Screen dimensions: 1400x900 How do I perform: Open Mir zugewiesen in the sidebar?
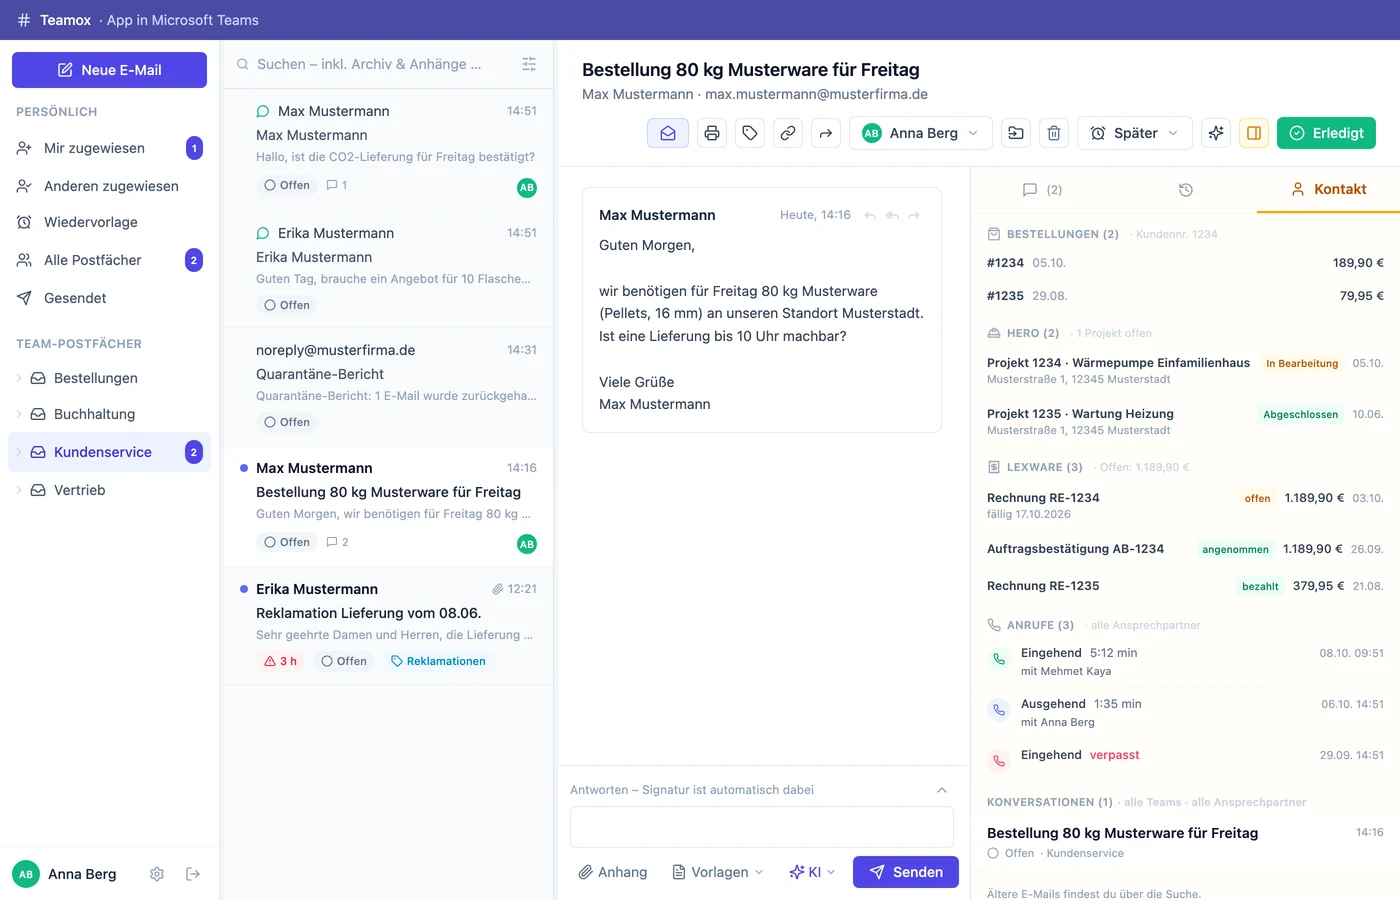tap(110, 148)
